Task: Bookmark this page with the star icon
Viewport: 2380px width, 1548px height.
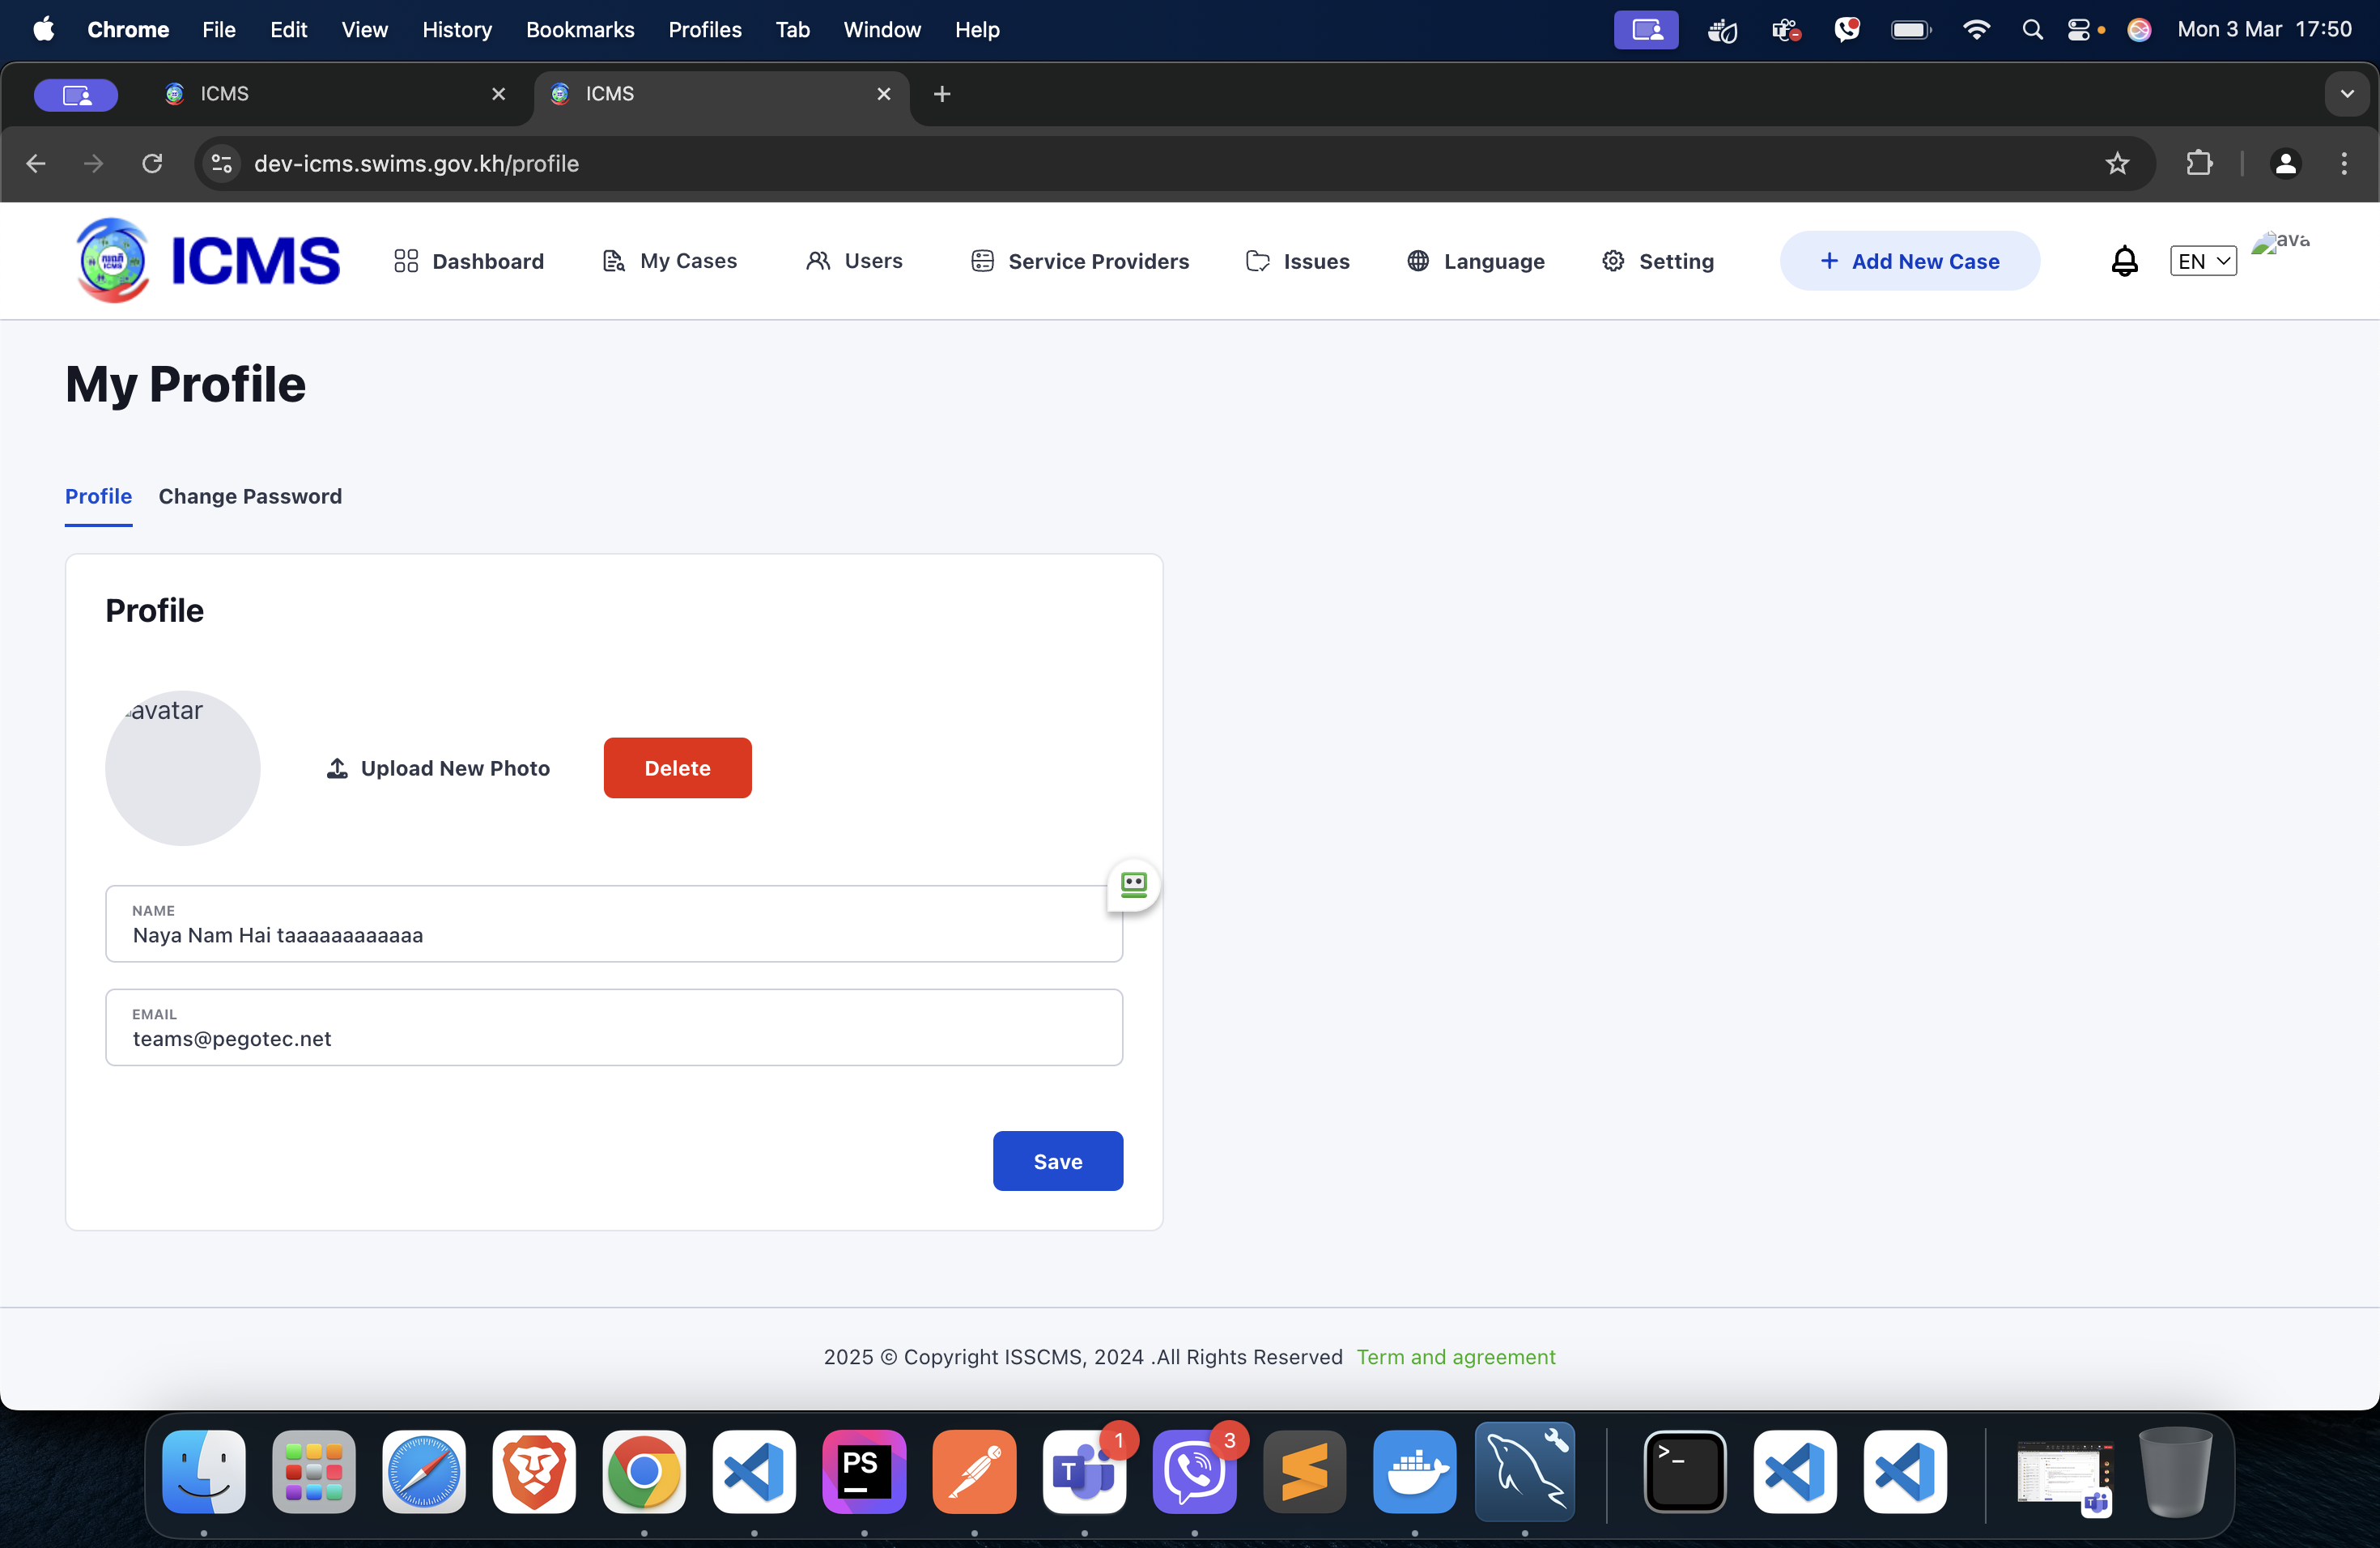Action: point(2117,163)
